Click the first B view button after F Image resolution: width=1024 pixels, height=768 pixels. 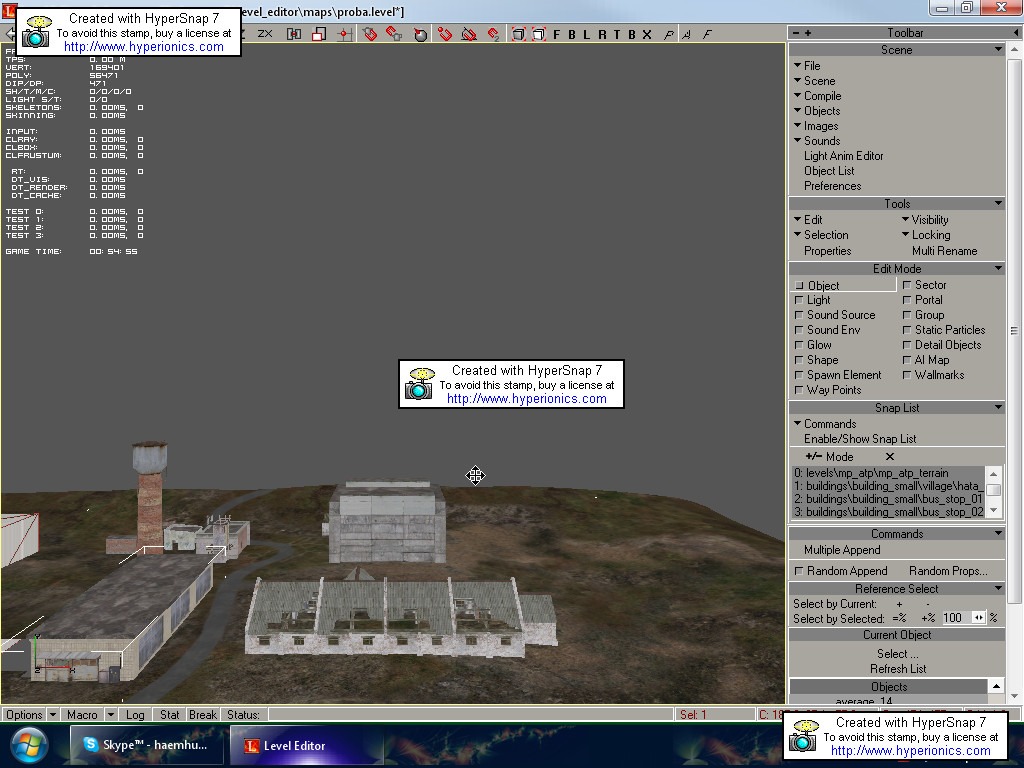[x=571, y=35]
